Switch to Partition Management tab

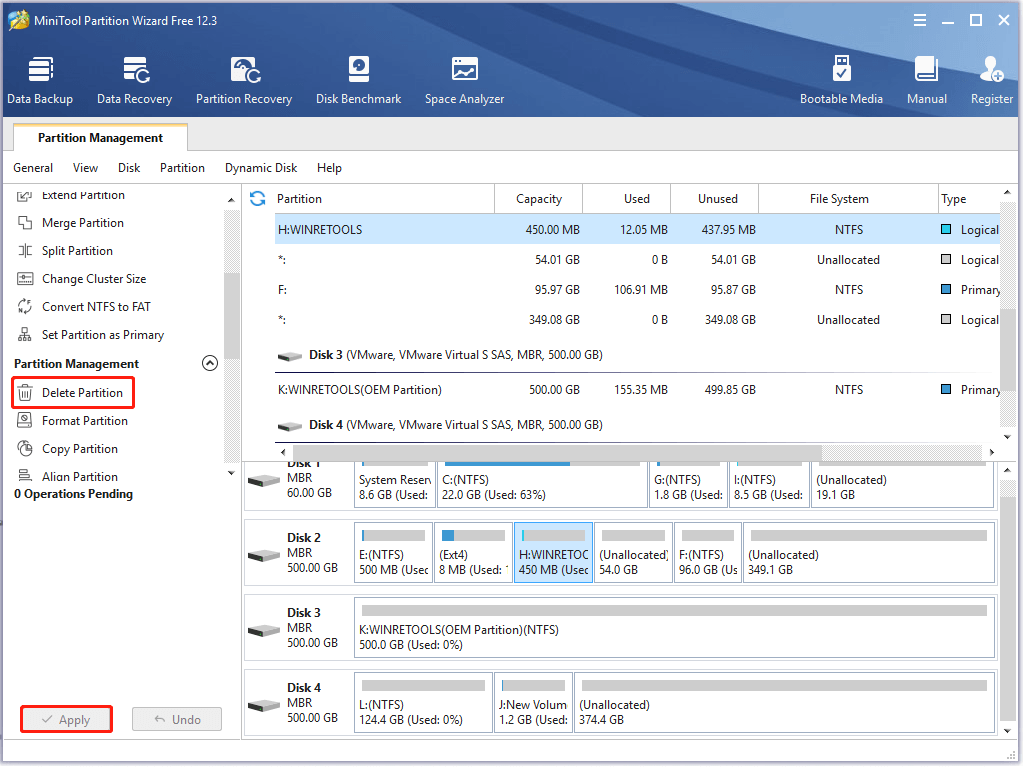click(x=100, y=138)
